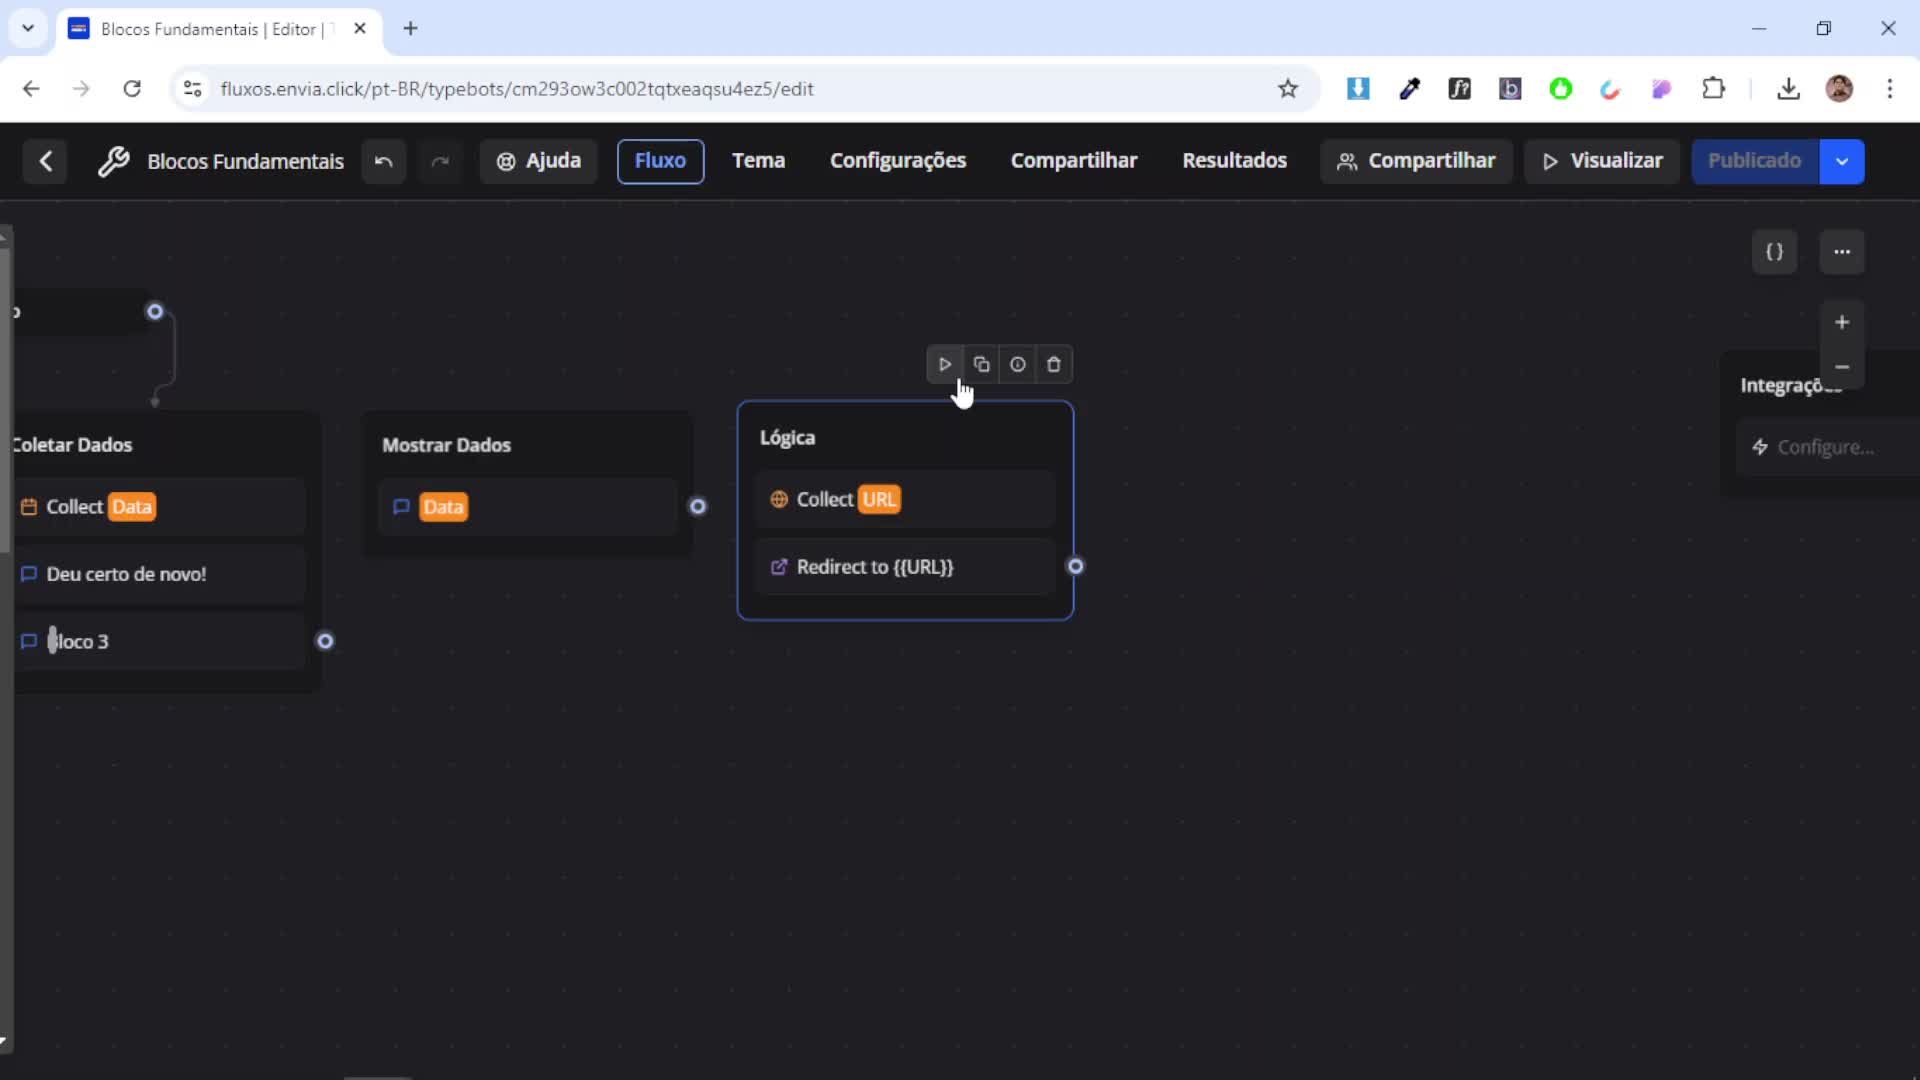Bookmark the page with the star icon
This screenshot has width=1920, height=1080.
(x=1288, y=88)
